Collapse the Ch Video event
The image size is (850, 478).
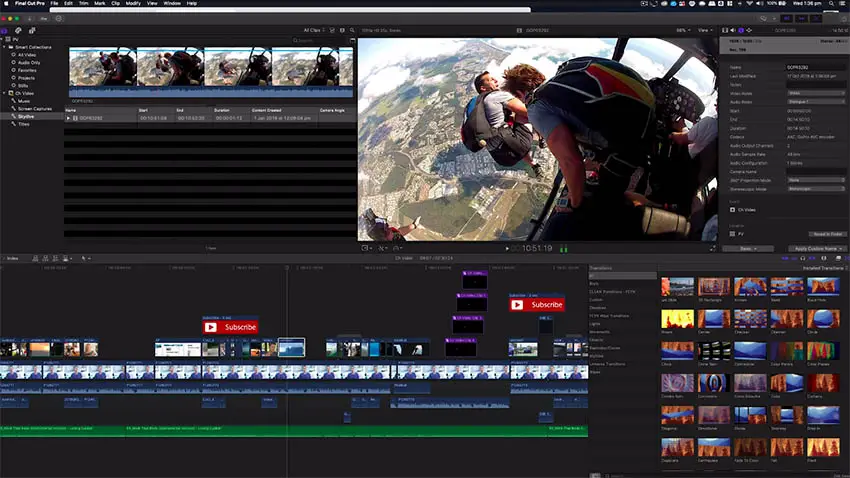click(4, 93)
